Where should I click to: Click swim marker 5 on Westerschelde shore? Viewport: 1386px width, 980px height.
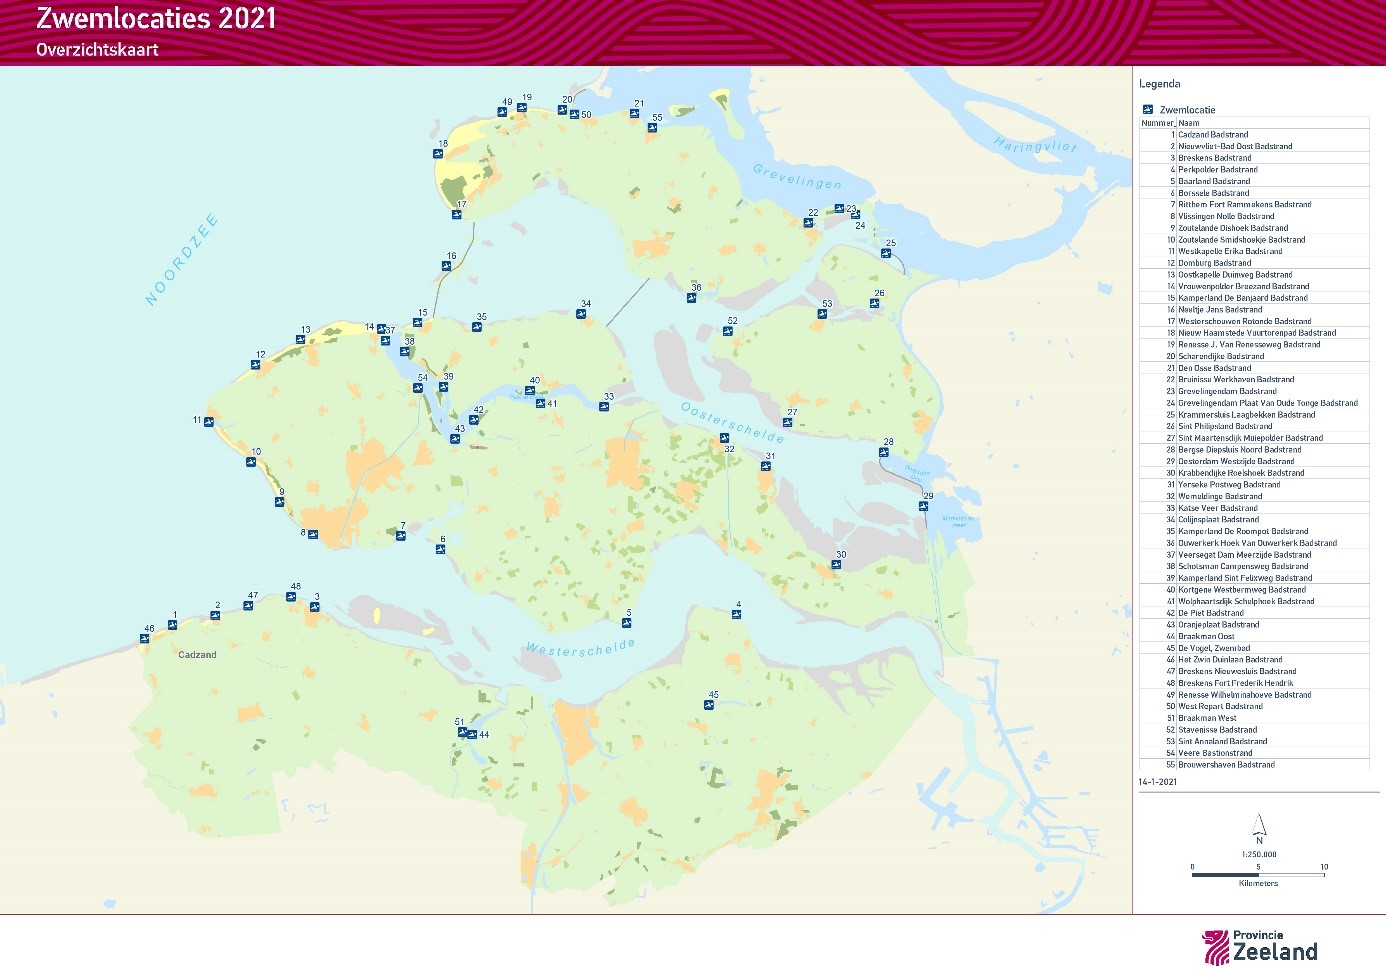coord(627,623)
